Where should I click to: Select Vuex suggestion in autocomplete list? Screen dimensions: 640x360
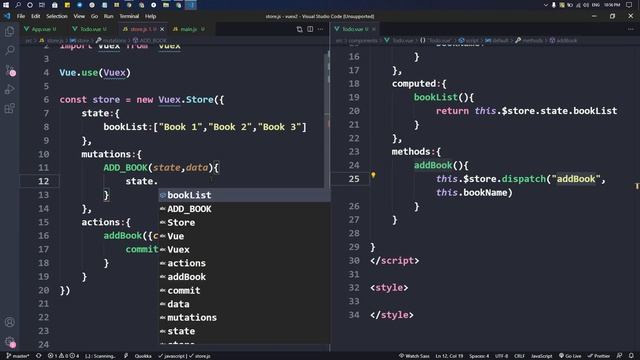pos(244,249)
